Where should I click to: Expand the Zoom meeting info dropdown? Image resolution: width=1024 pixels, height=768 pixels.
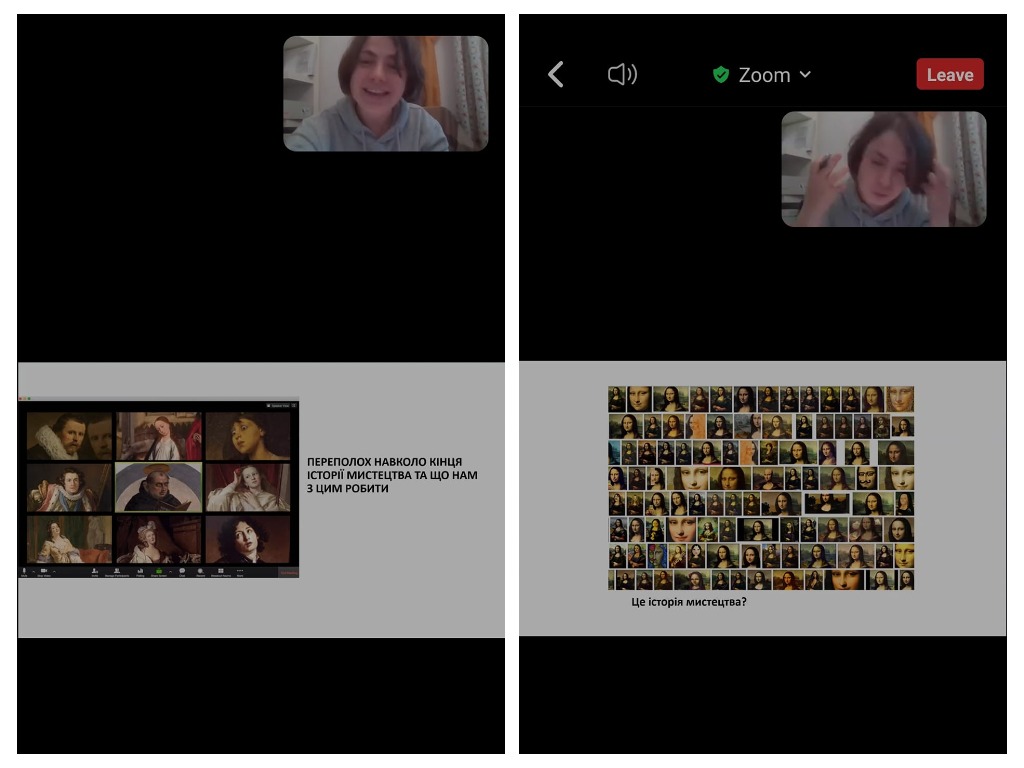click(x=775, y=75)
